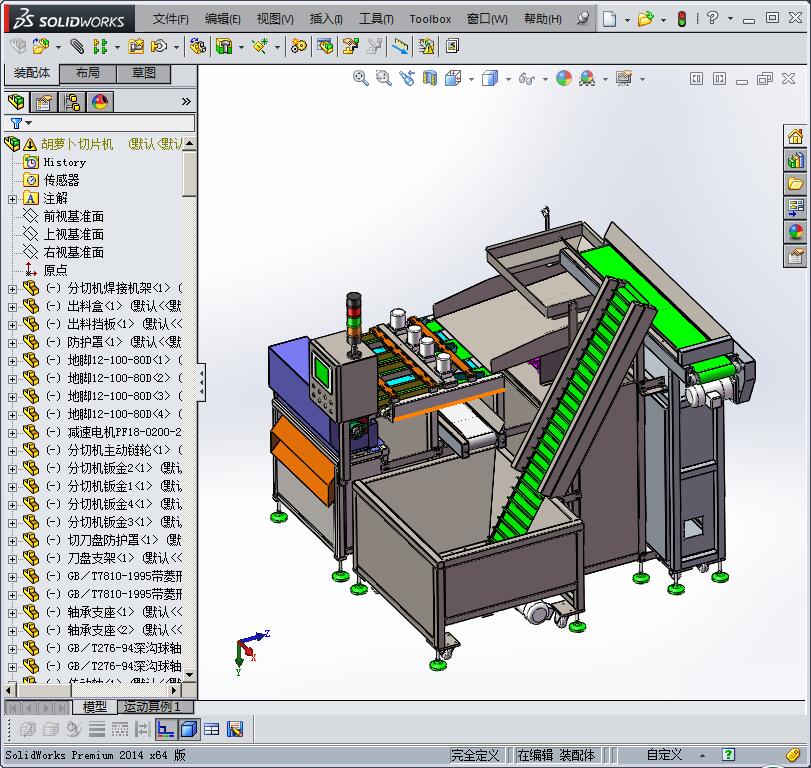The width and height of the screenshot is (811, 768).
Task: Click the Rebuild traffic light icon
Action: [x=682, y=18]
